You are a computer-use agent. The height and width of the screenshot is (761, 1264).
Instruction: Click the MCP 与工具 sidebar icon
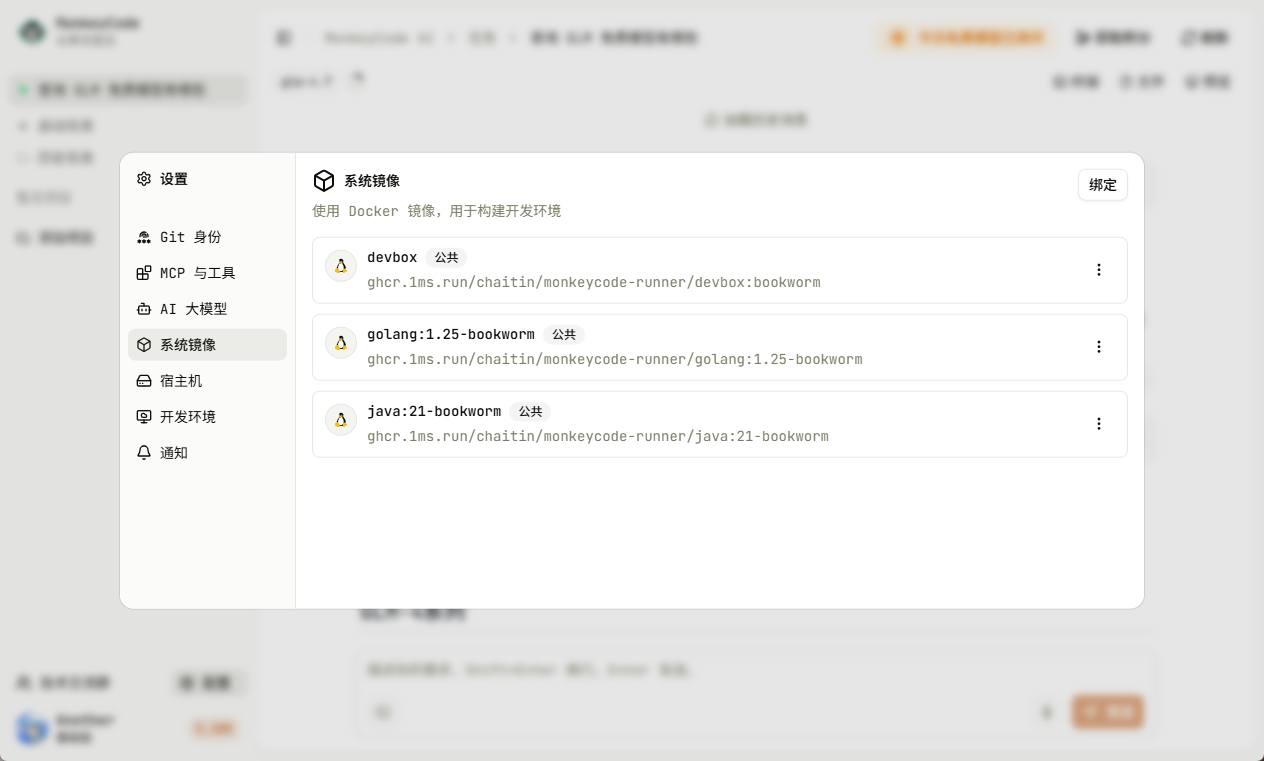pyautogui.click(x=144, y=272)
